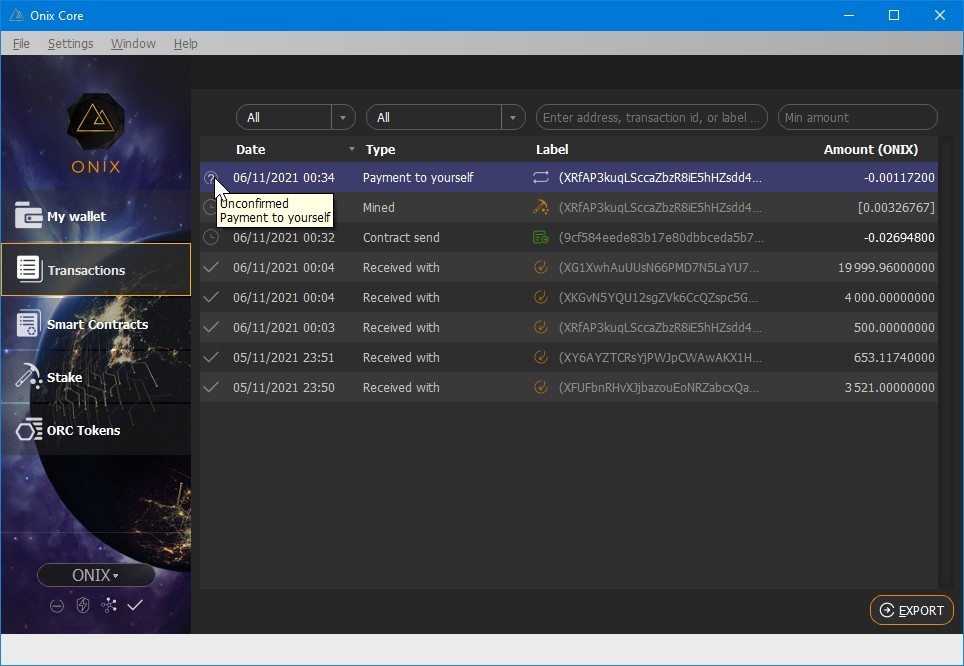Select the [0.00326767] mined amount

[896, 208]
